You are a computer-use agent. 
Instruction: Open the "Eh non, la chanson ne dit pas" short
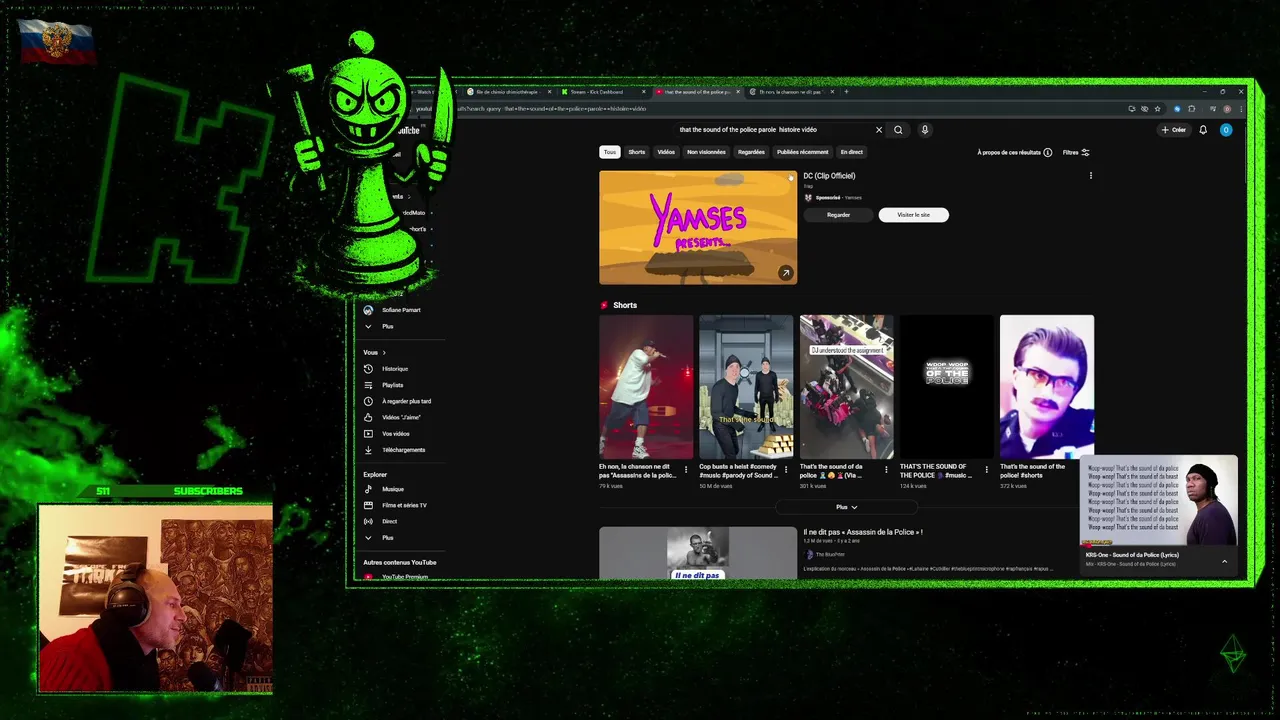pos(646,387)
